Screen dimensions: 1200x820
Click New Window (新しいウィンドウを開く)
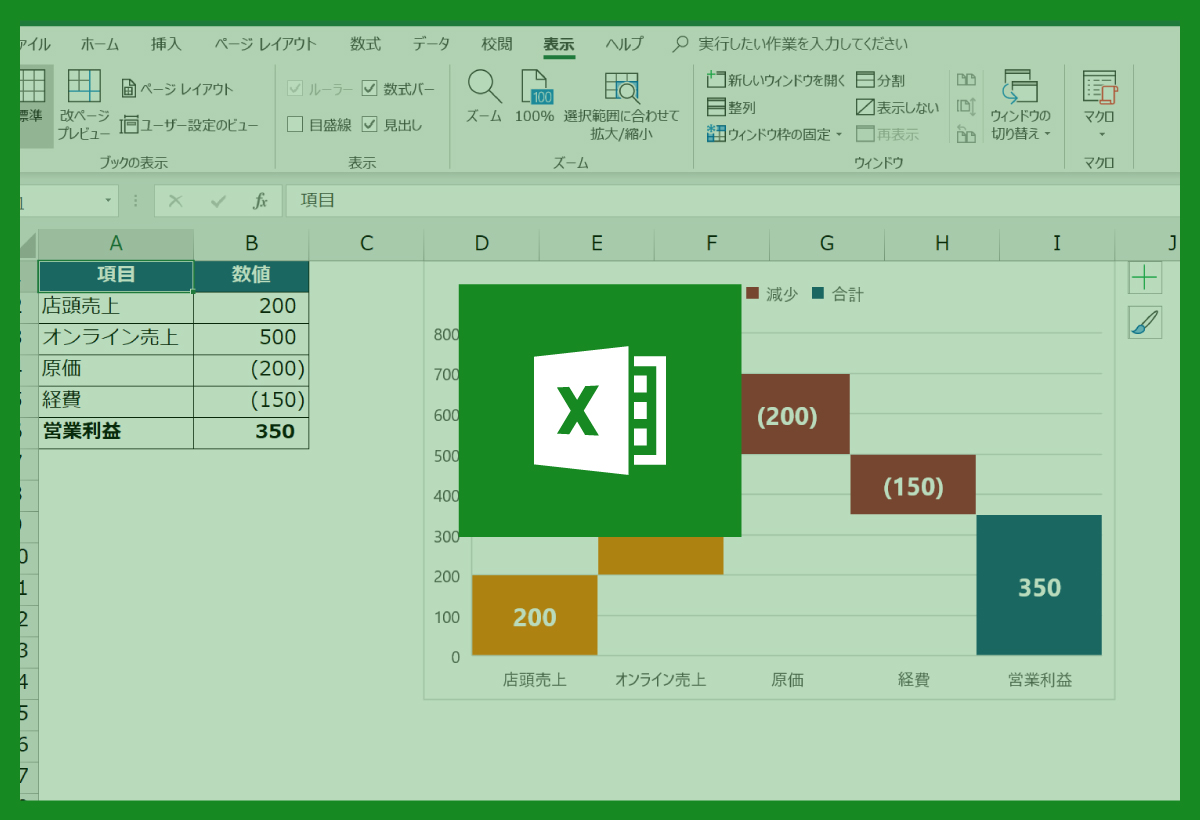coord(777,80)
